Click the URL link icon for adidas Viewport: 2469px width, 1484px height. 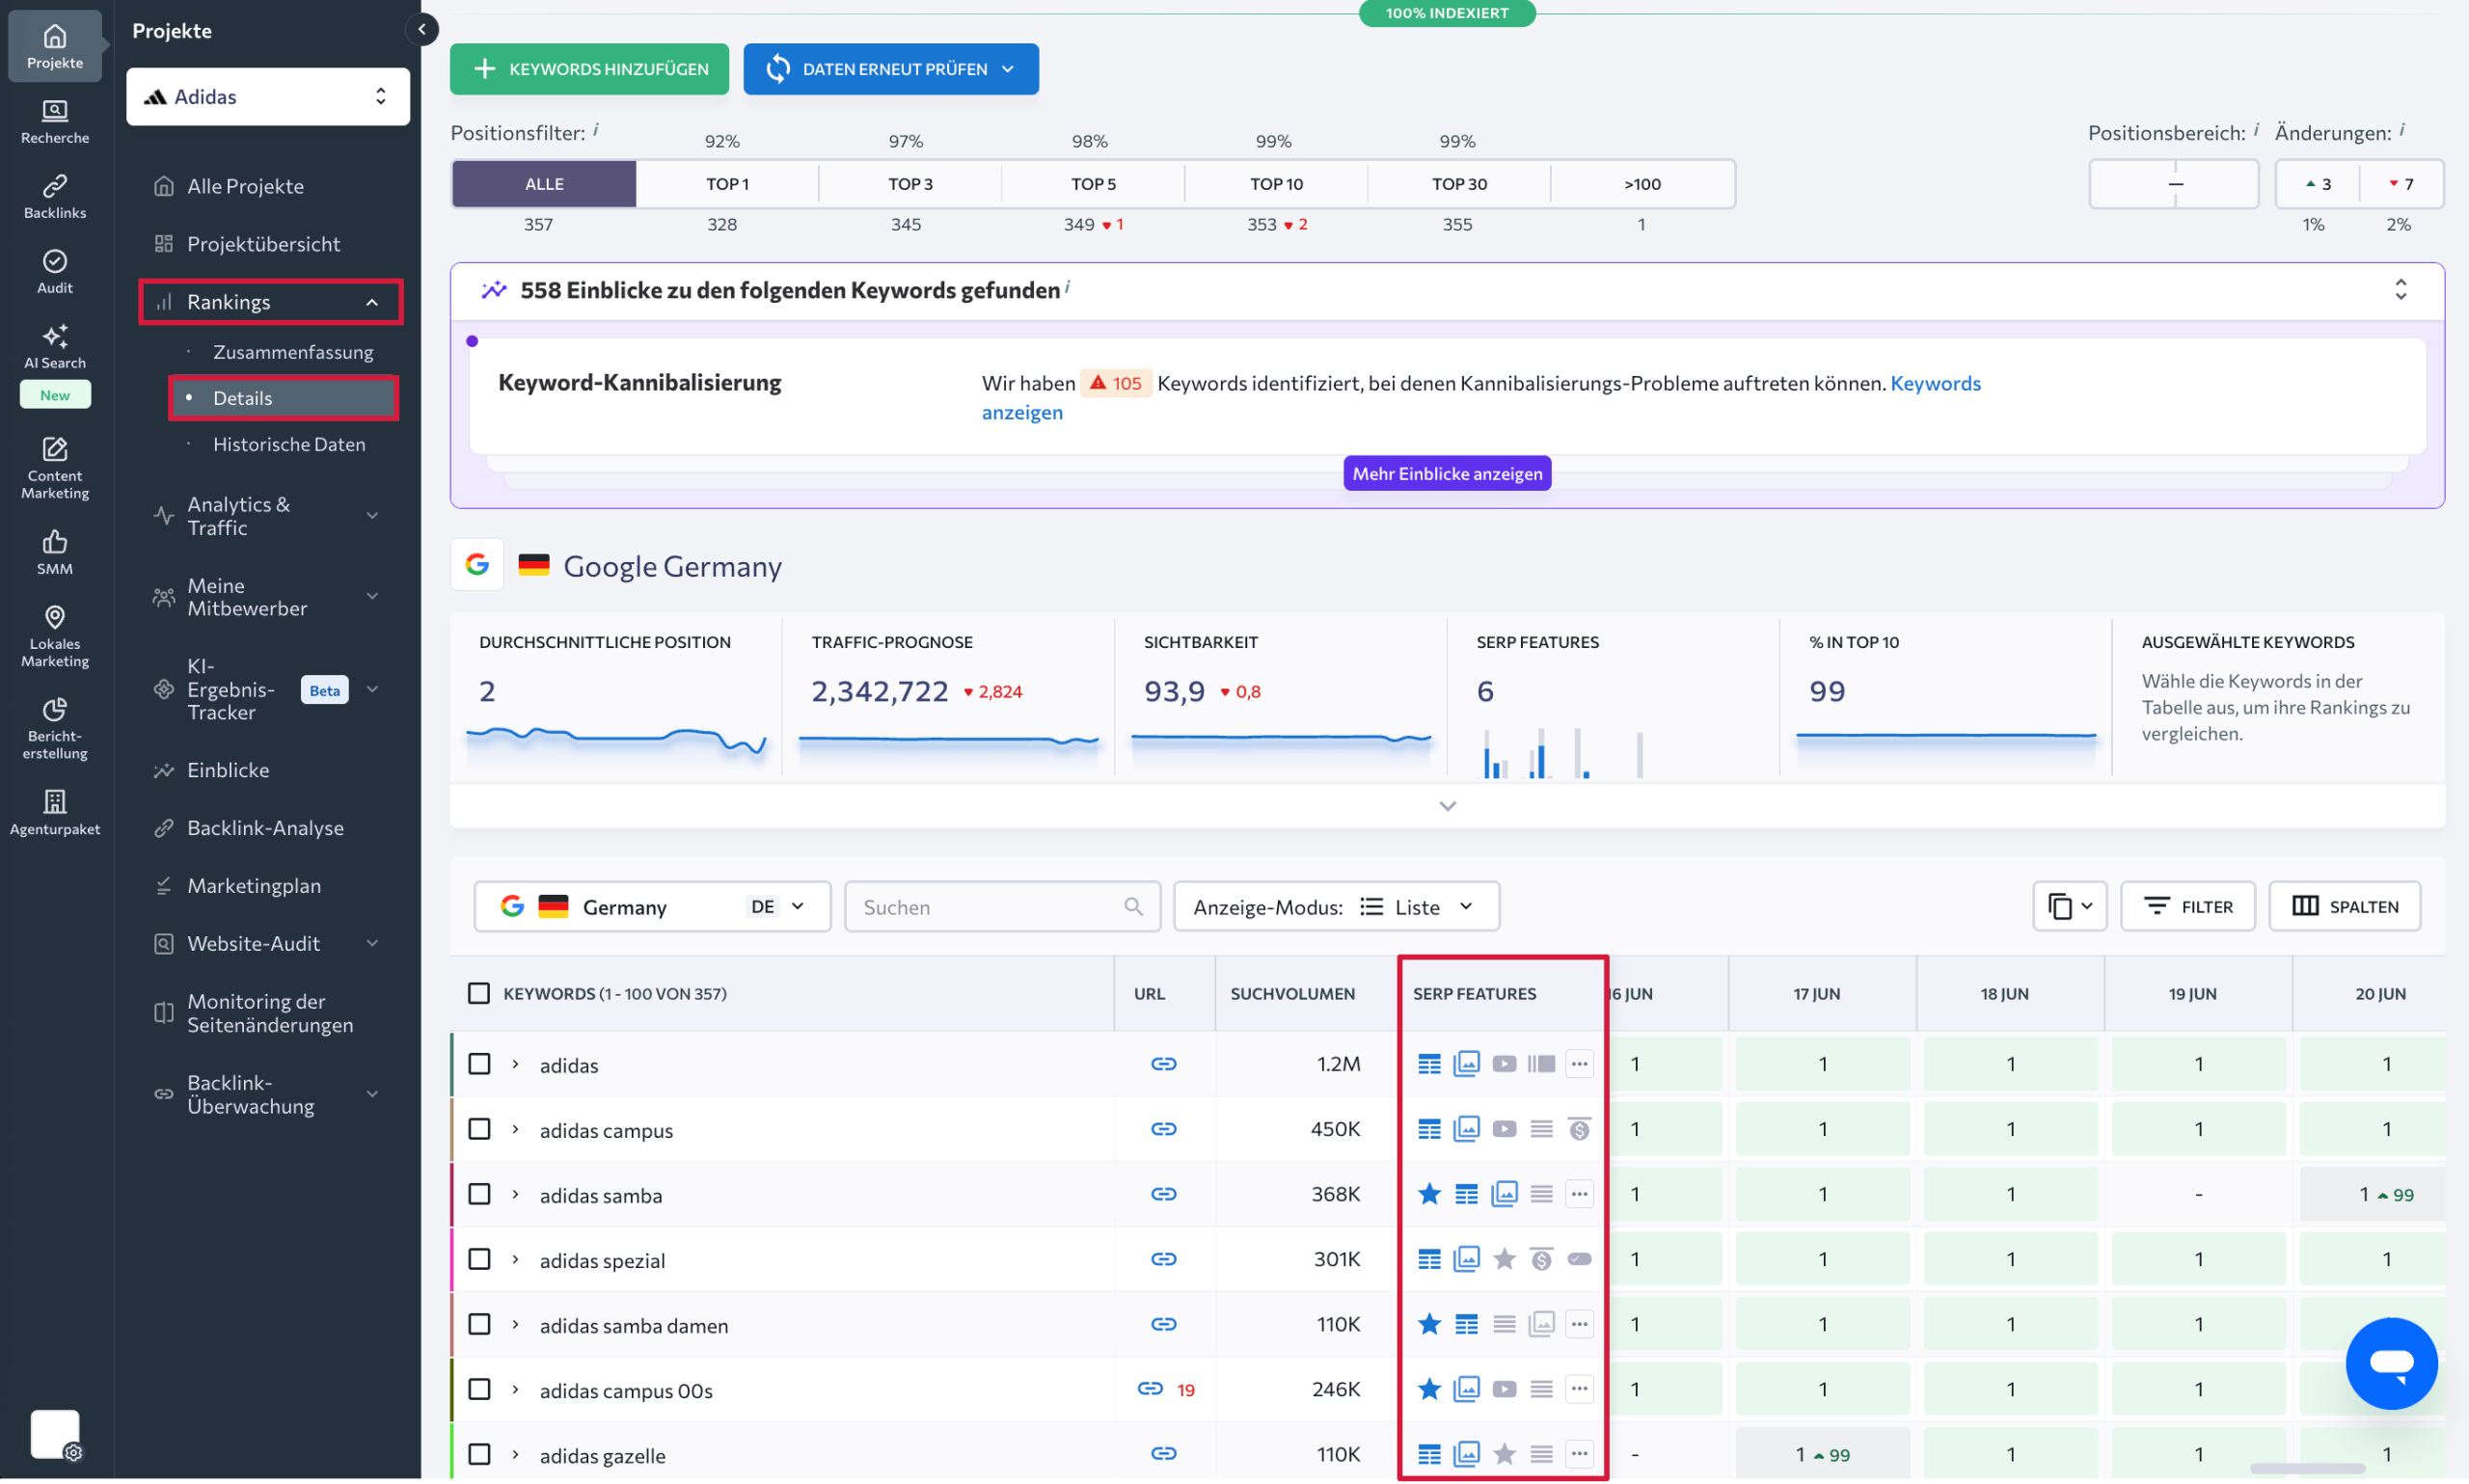click(1163, 1063)
